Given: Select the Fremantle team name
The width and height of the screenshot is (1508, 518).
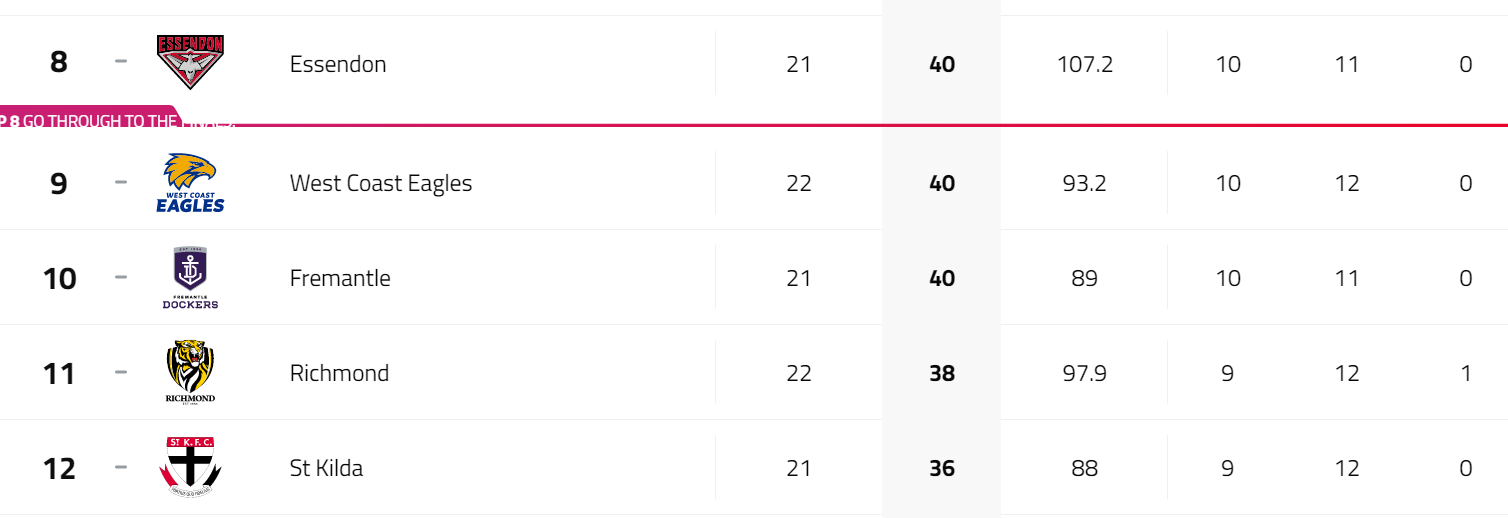Looking at the screenshot, I should (340, 278).
